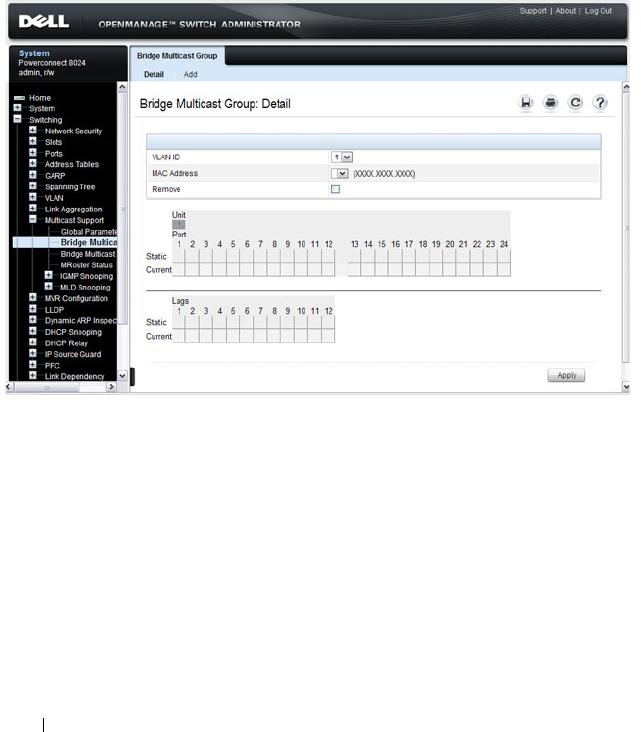
Task: Go to Home in navigation tree
Action: (40, 98)
